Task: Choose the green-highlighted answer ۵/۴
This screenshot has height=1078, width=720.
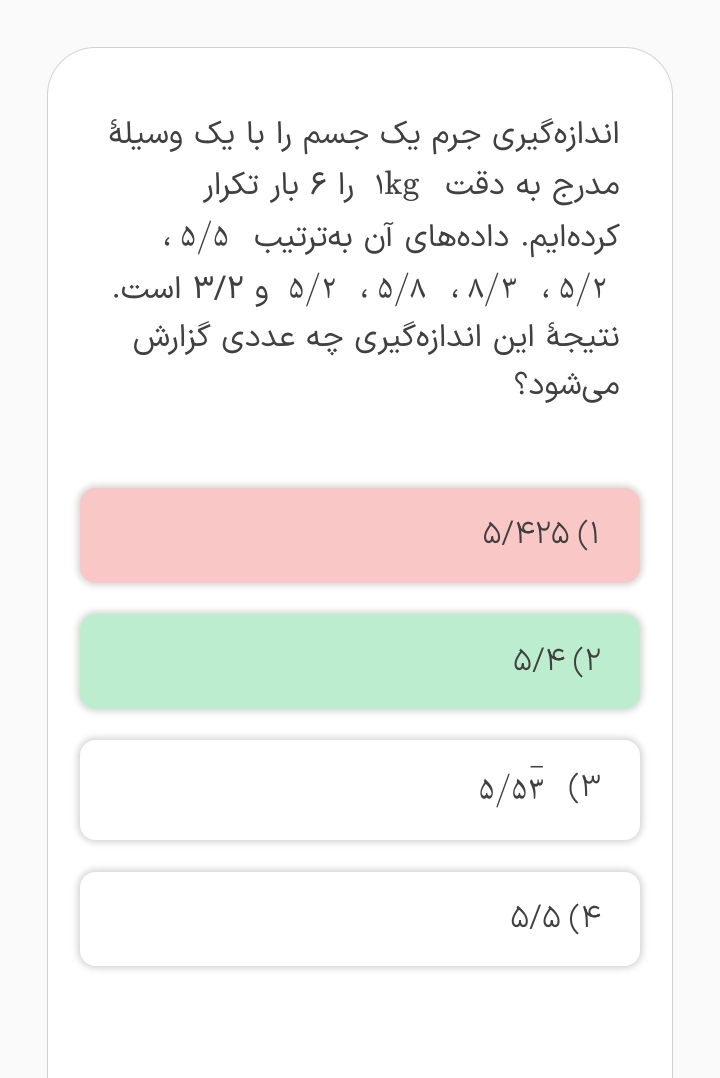Action: pyautogui.click(x=360, y=661)
